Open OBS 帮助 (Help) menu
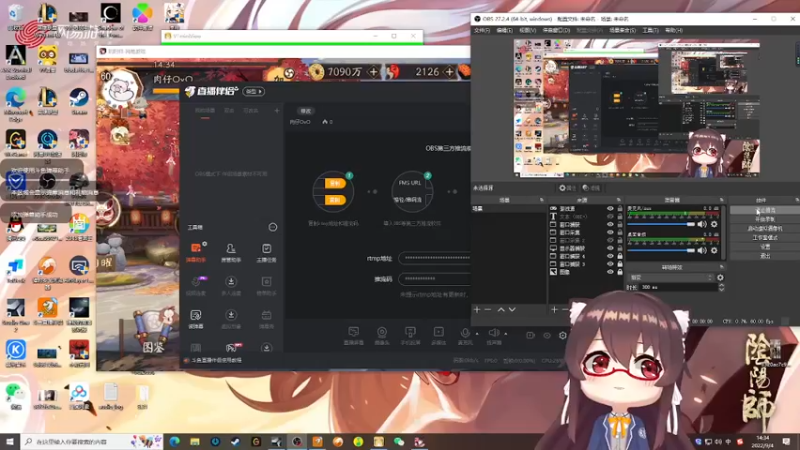 click(673, 30)
